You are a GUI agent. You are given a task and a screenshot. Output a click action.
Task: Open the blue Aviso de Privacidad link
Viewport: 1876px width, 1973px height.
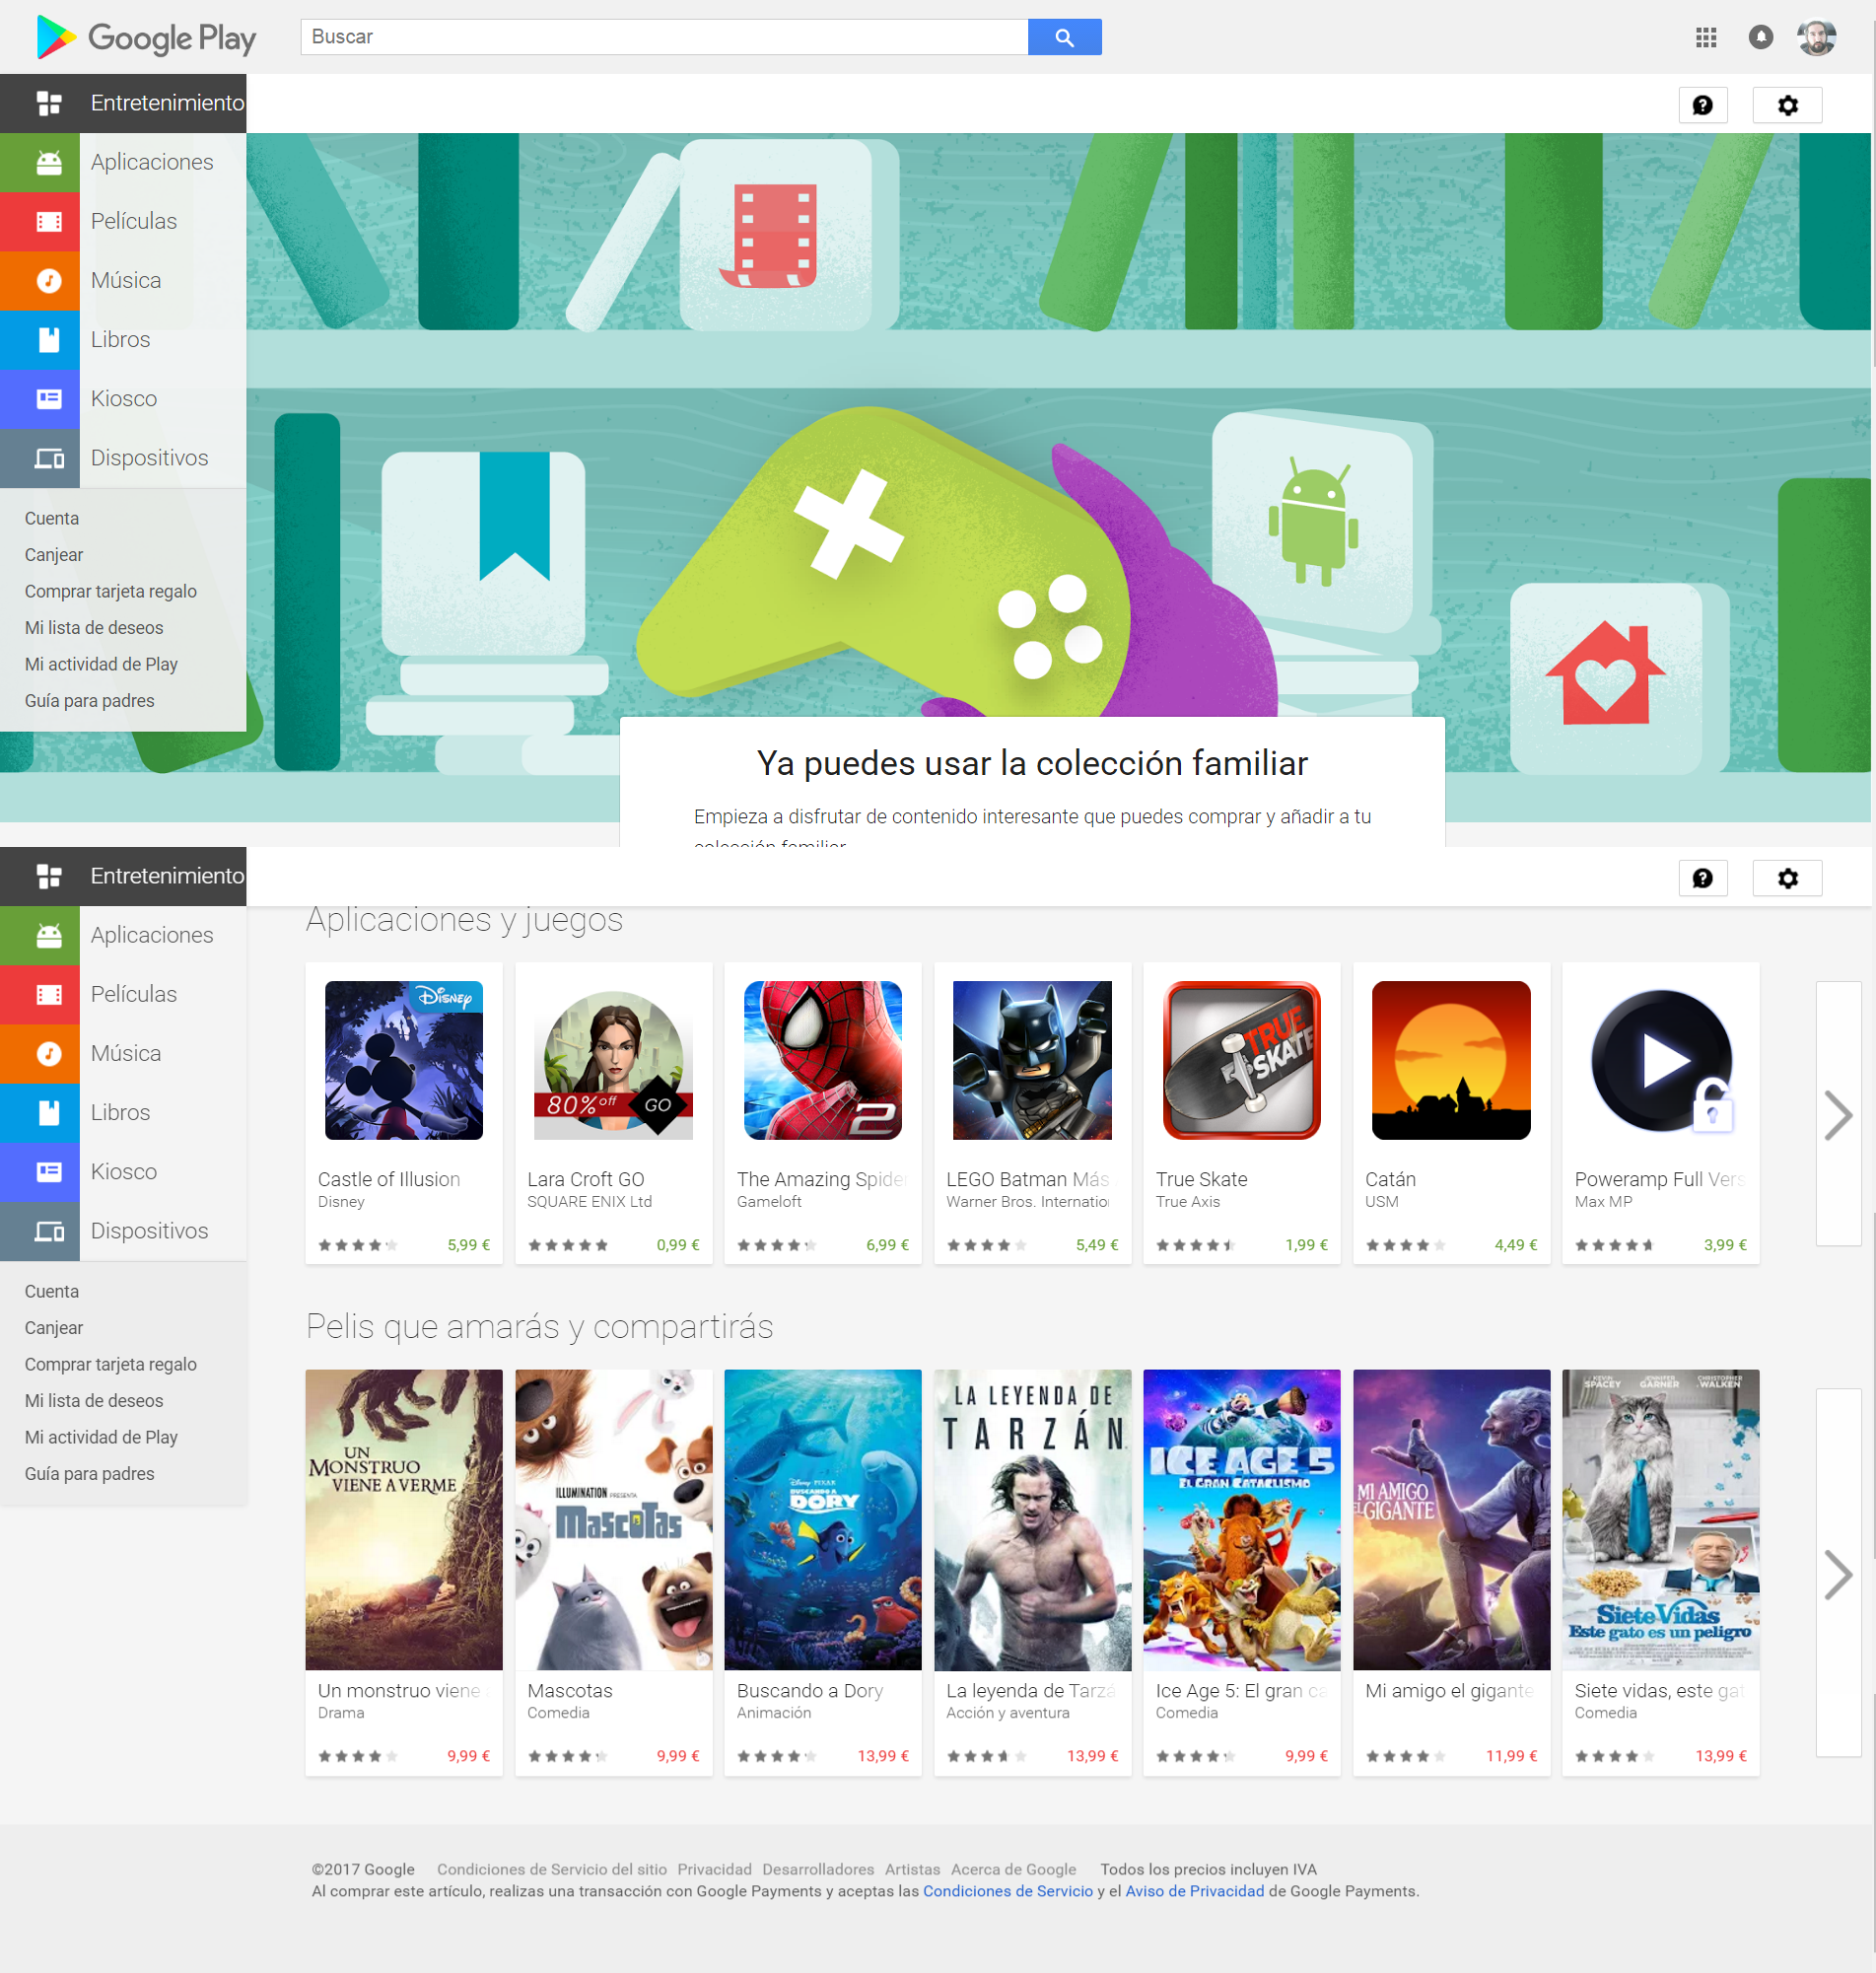pyautogui.click(x=1195, y=1891)
